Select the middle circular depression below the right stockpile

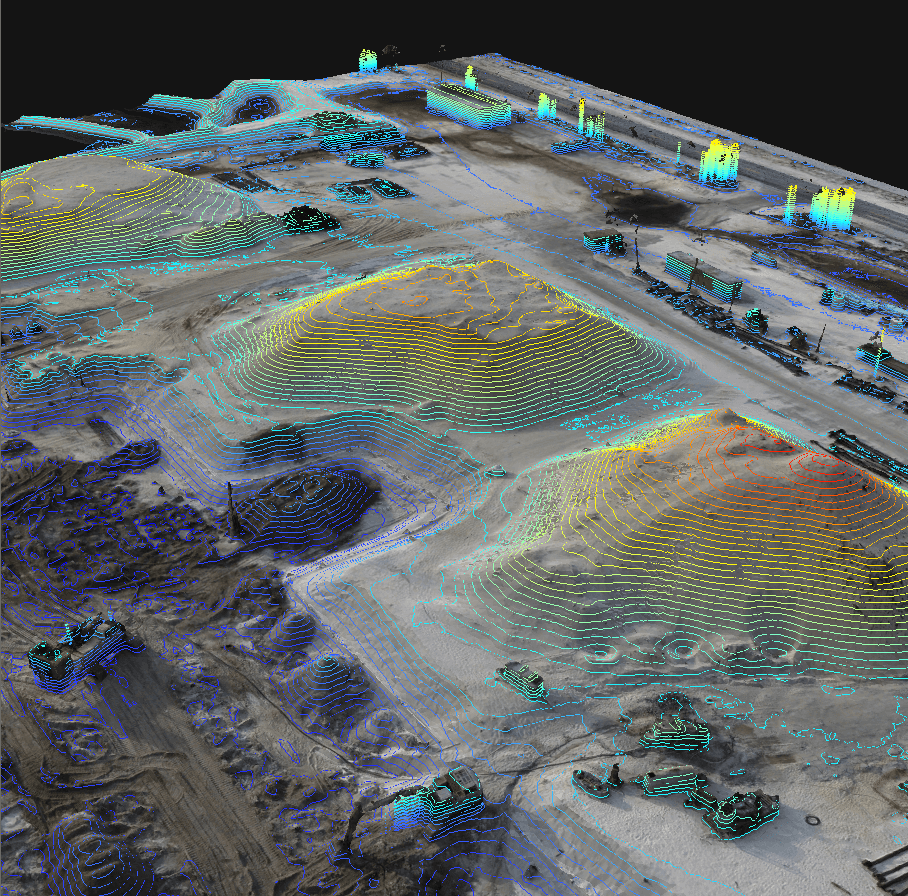click(682, 651)
